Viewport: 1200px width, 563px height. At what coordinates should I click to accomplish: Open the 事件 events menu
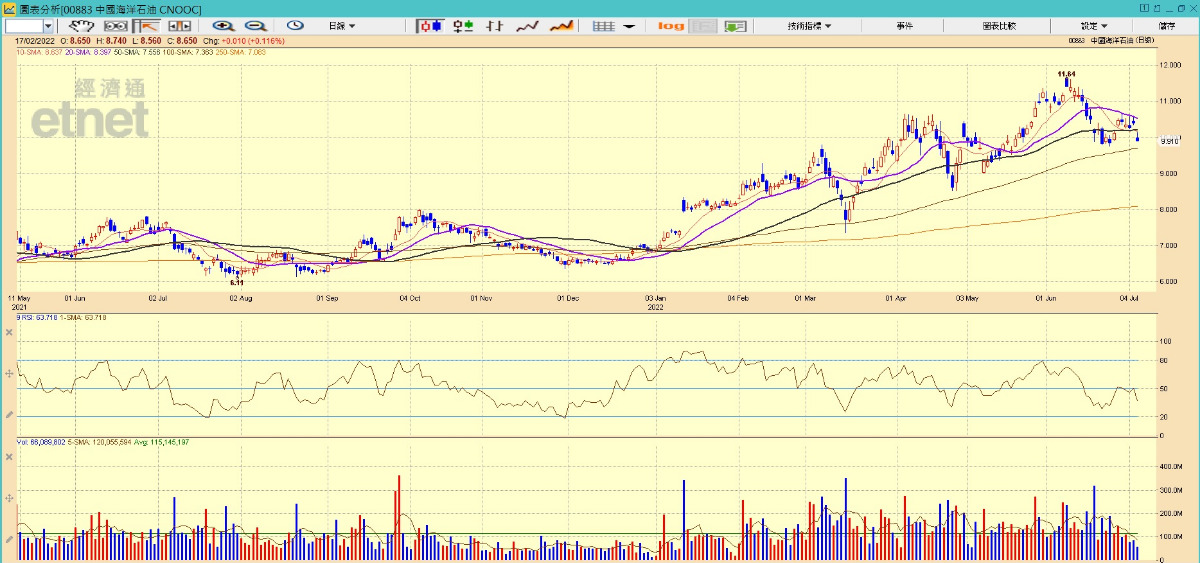[904, 26]
